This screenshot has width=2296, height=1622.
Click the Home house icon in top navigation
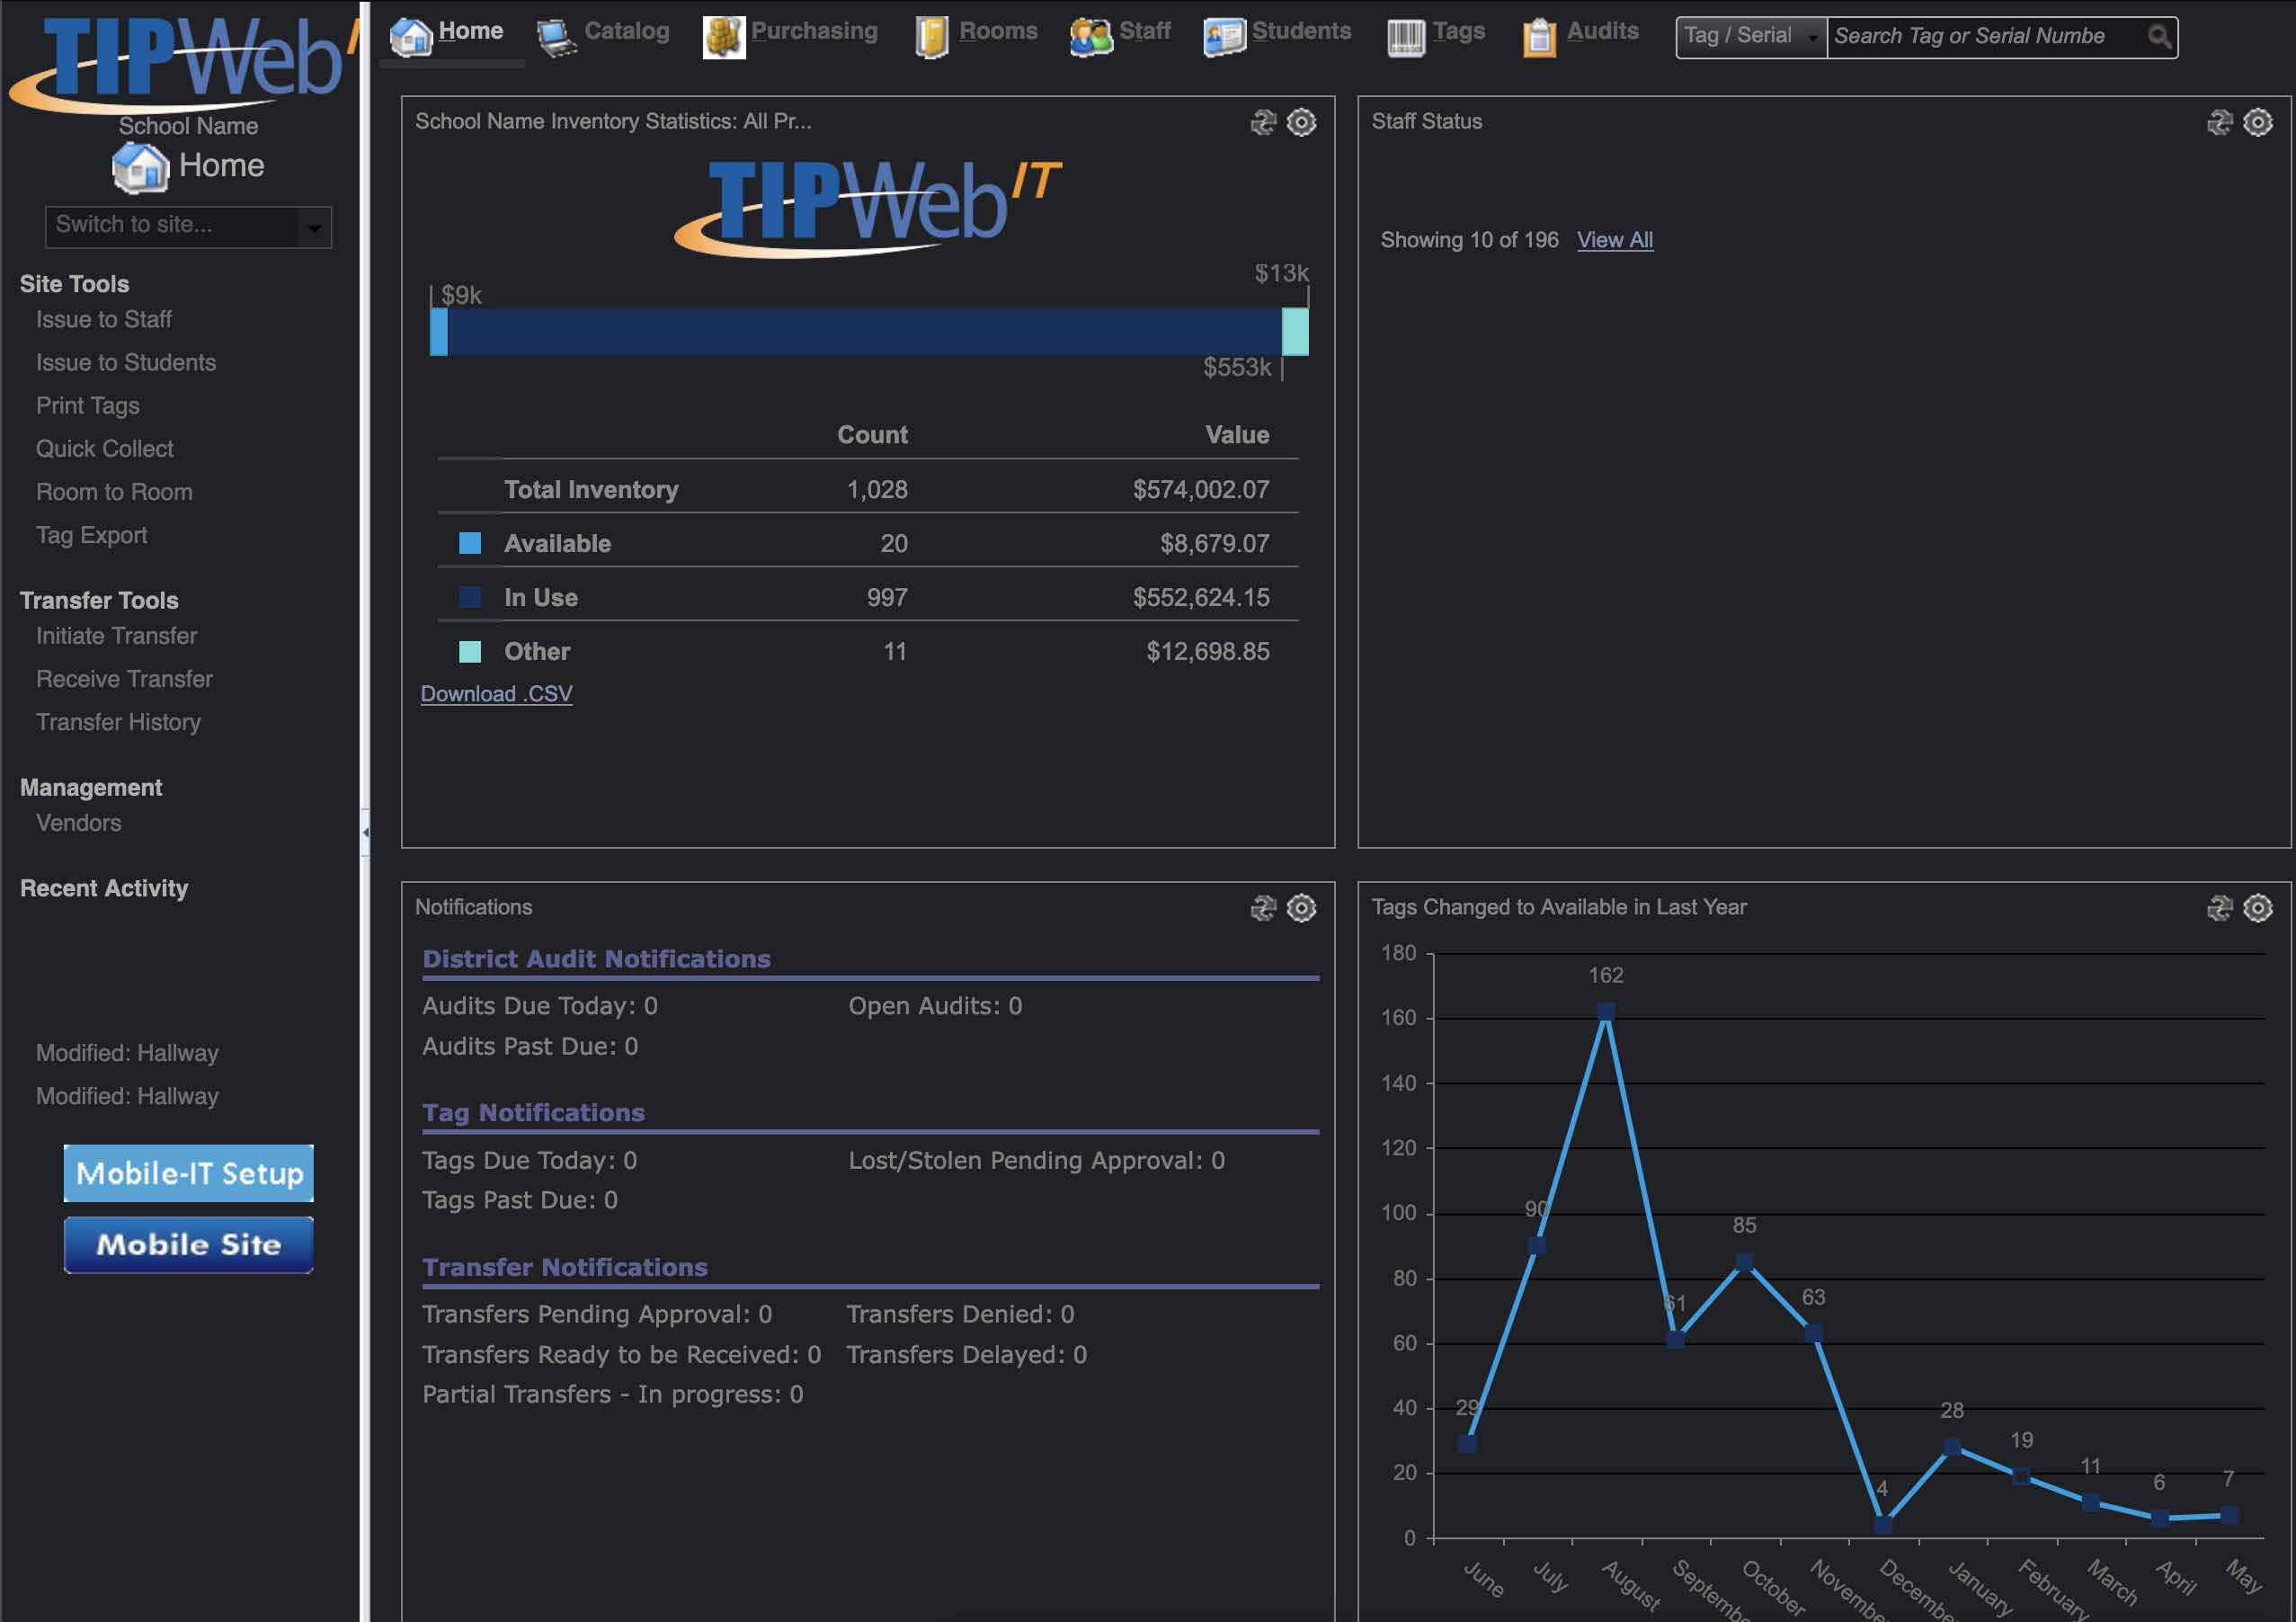click(x=410, y=37)
